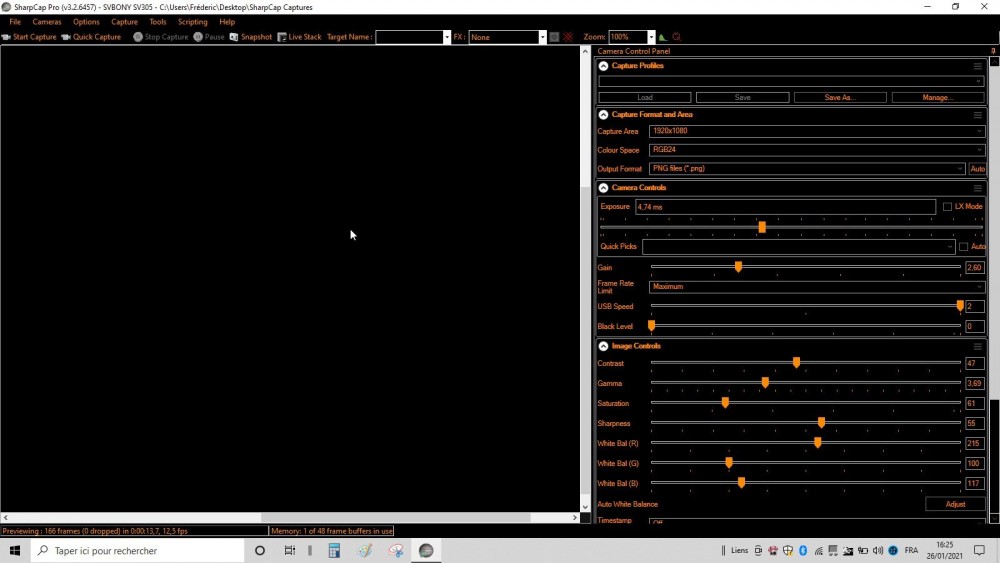
Task: Click the SharpCap taskbar icon
Action: tap(426, 550)
